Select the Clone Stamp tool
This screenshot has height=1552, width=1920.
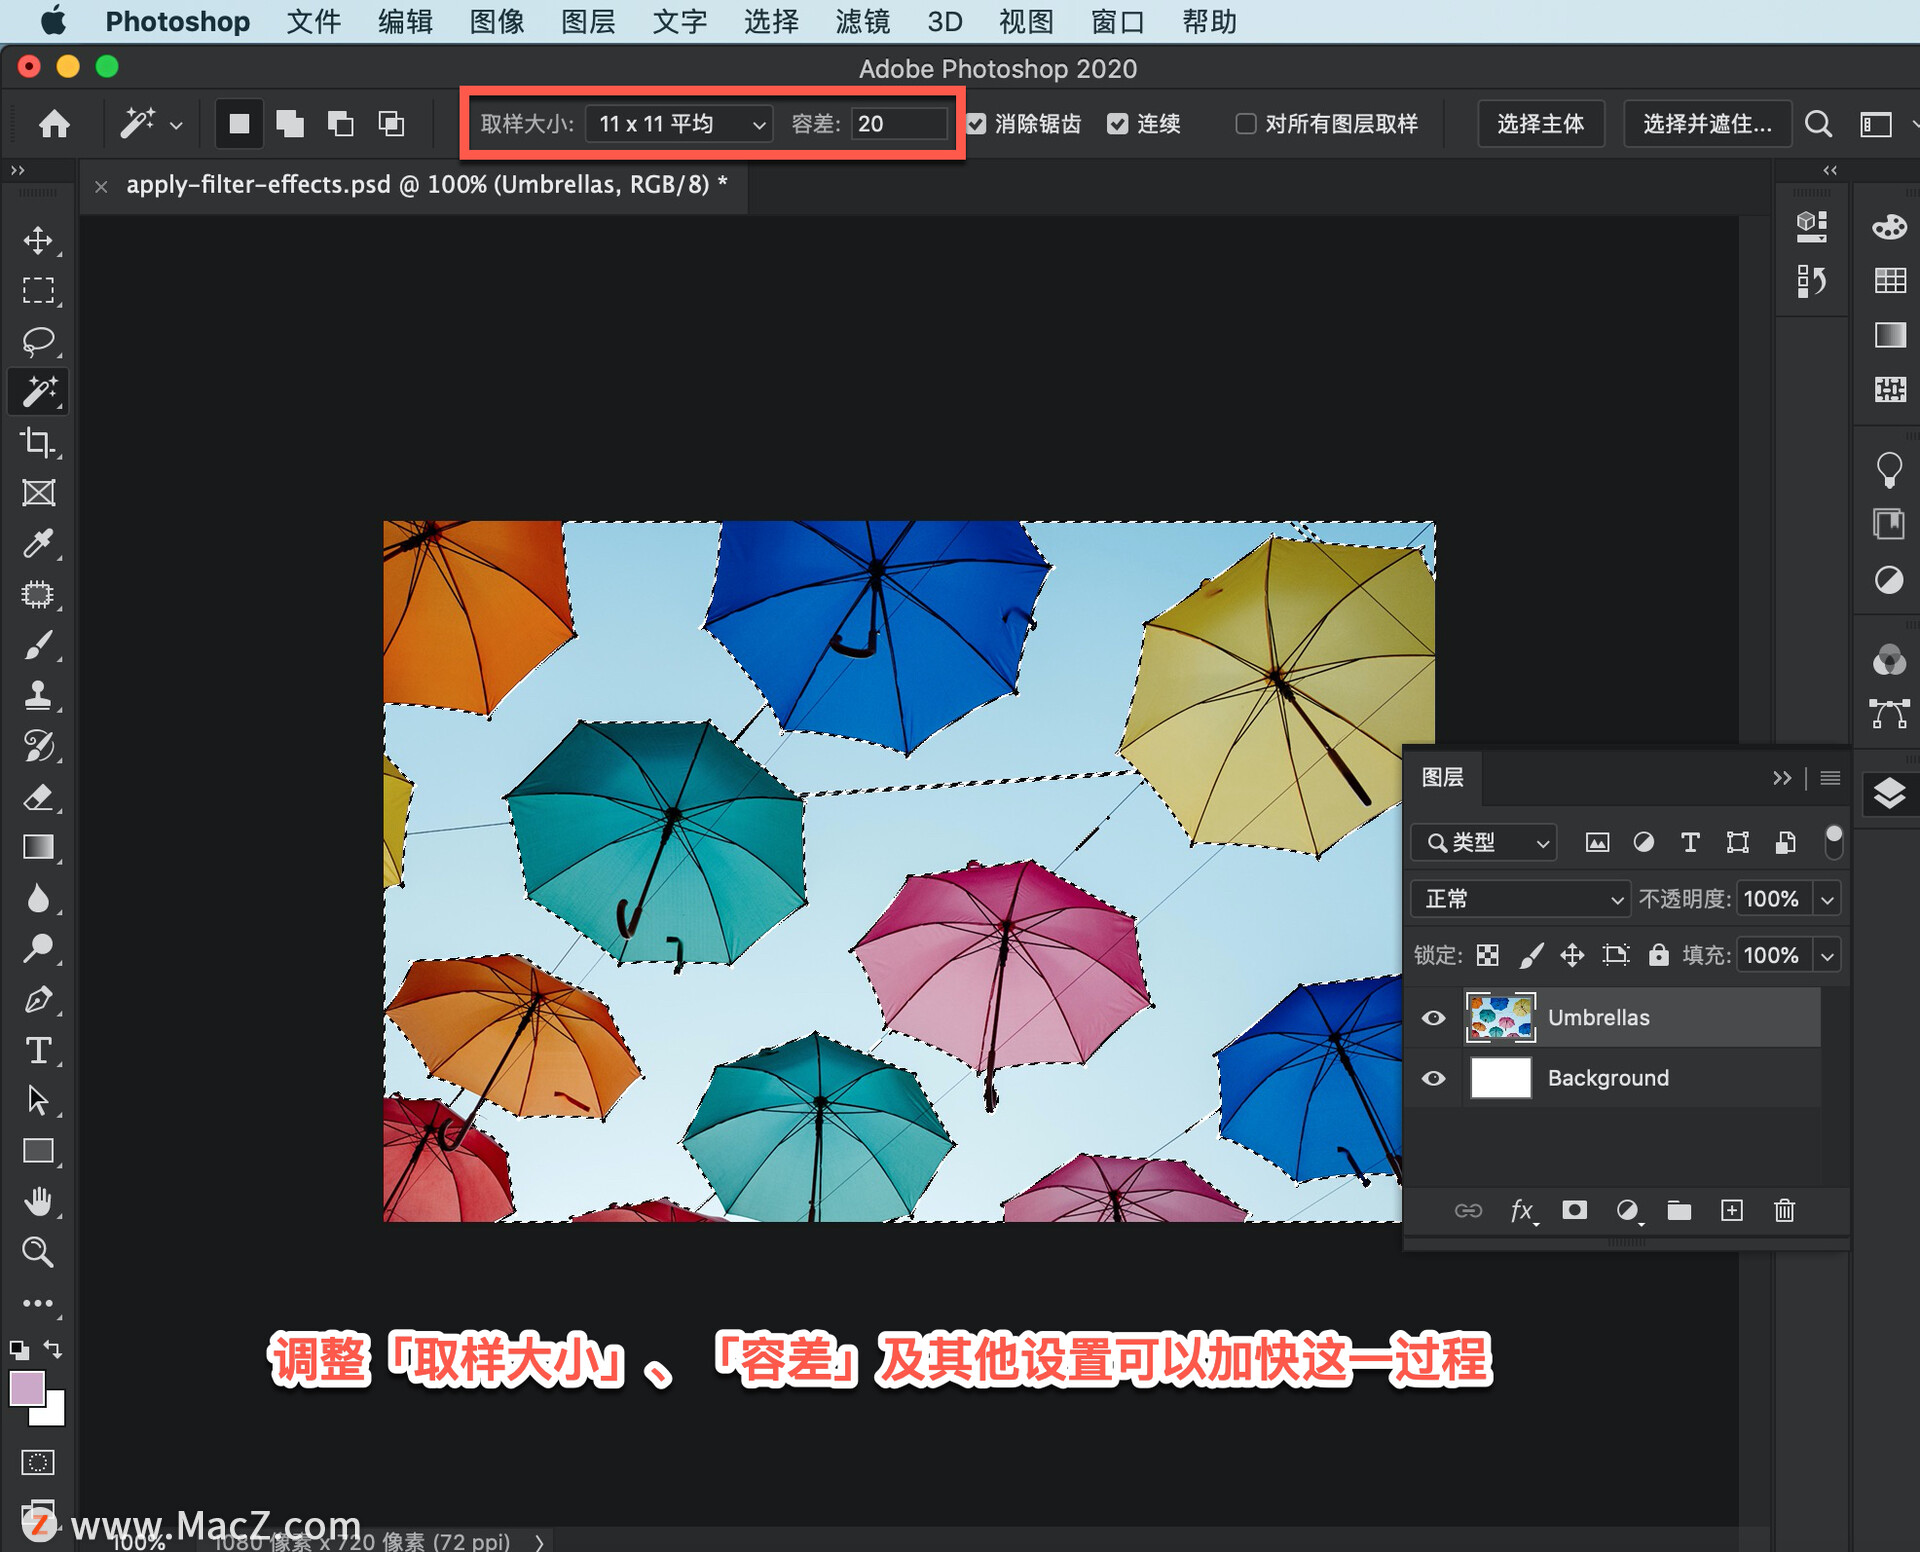[38, 696]
